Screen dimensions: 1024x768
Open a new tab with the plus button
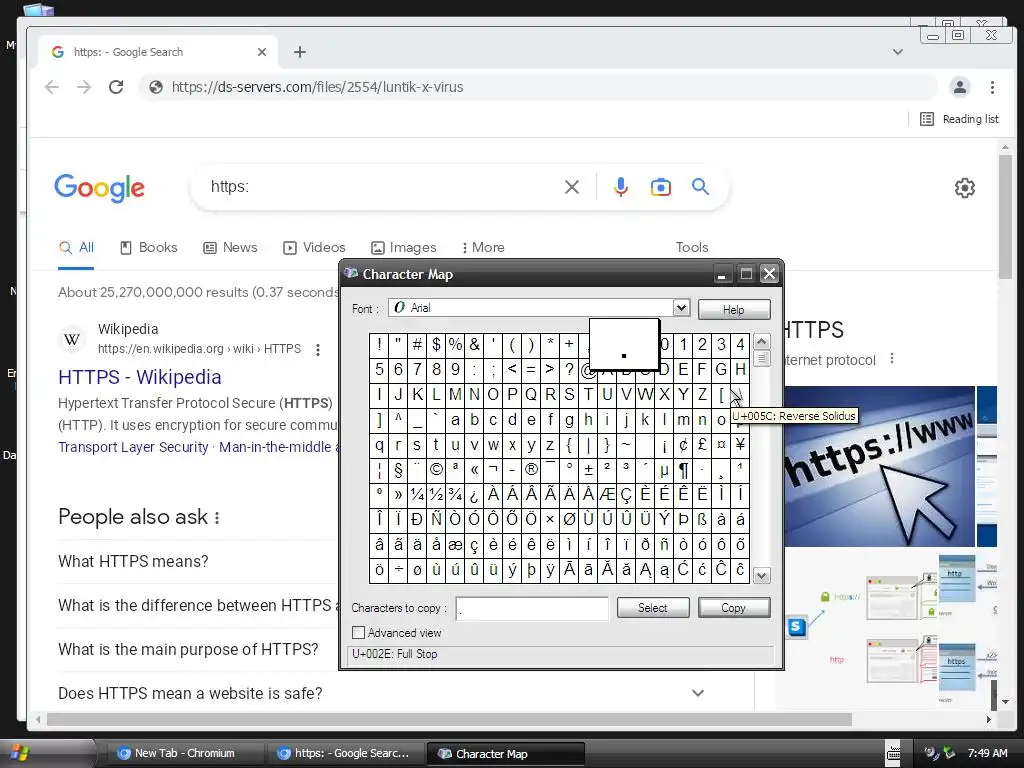click(300, 52)
